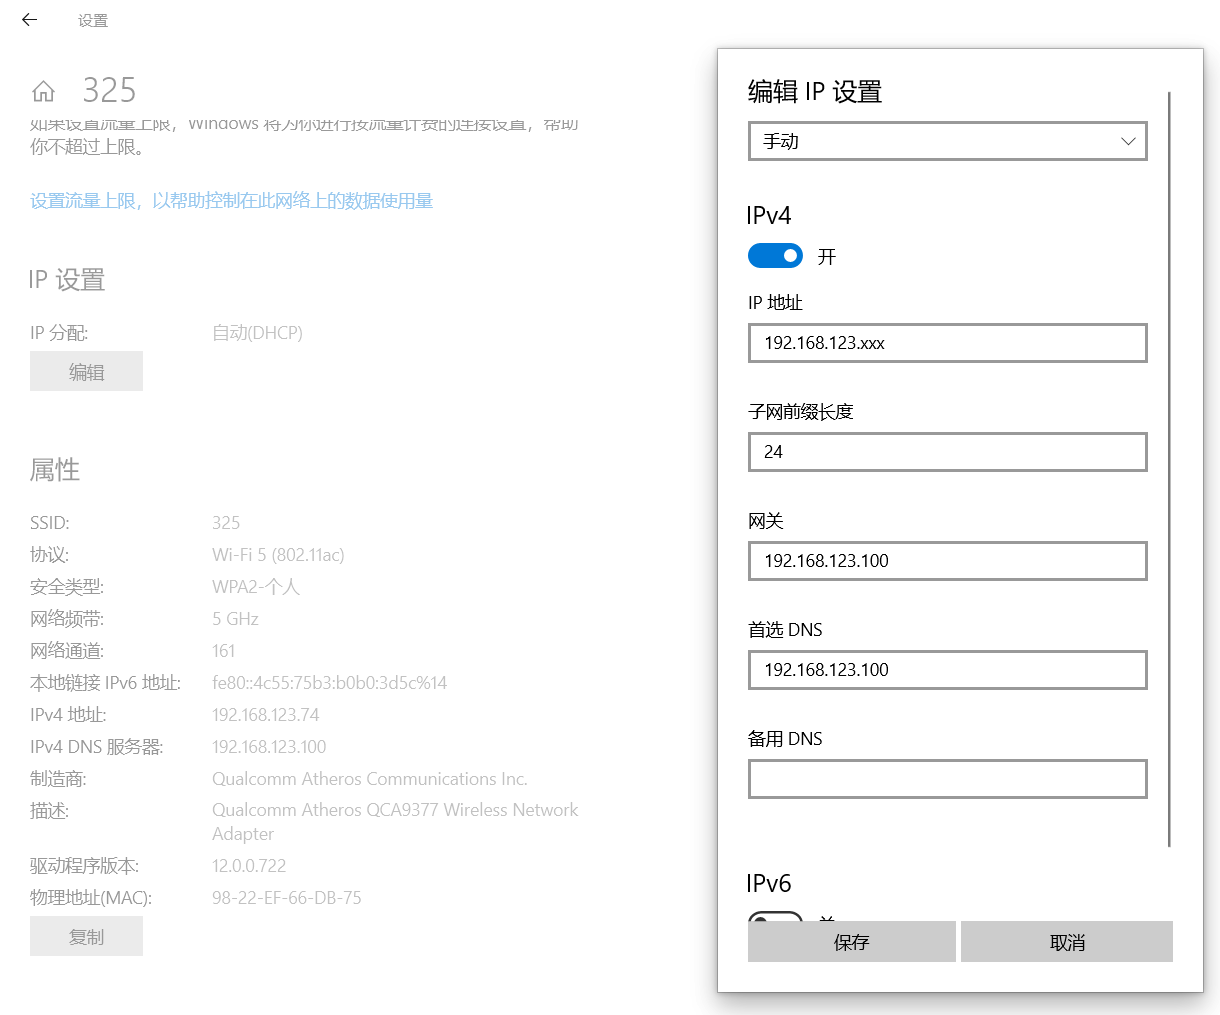Click the home icon beside network name 325
The image size is (1220, 1015).
click(43, 90)
